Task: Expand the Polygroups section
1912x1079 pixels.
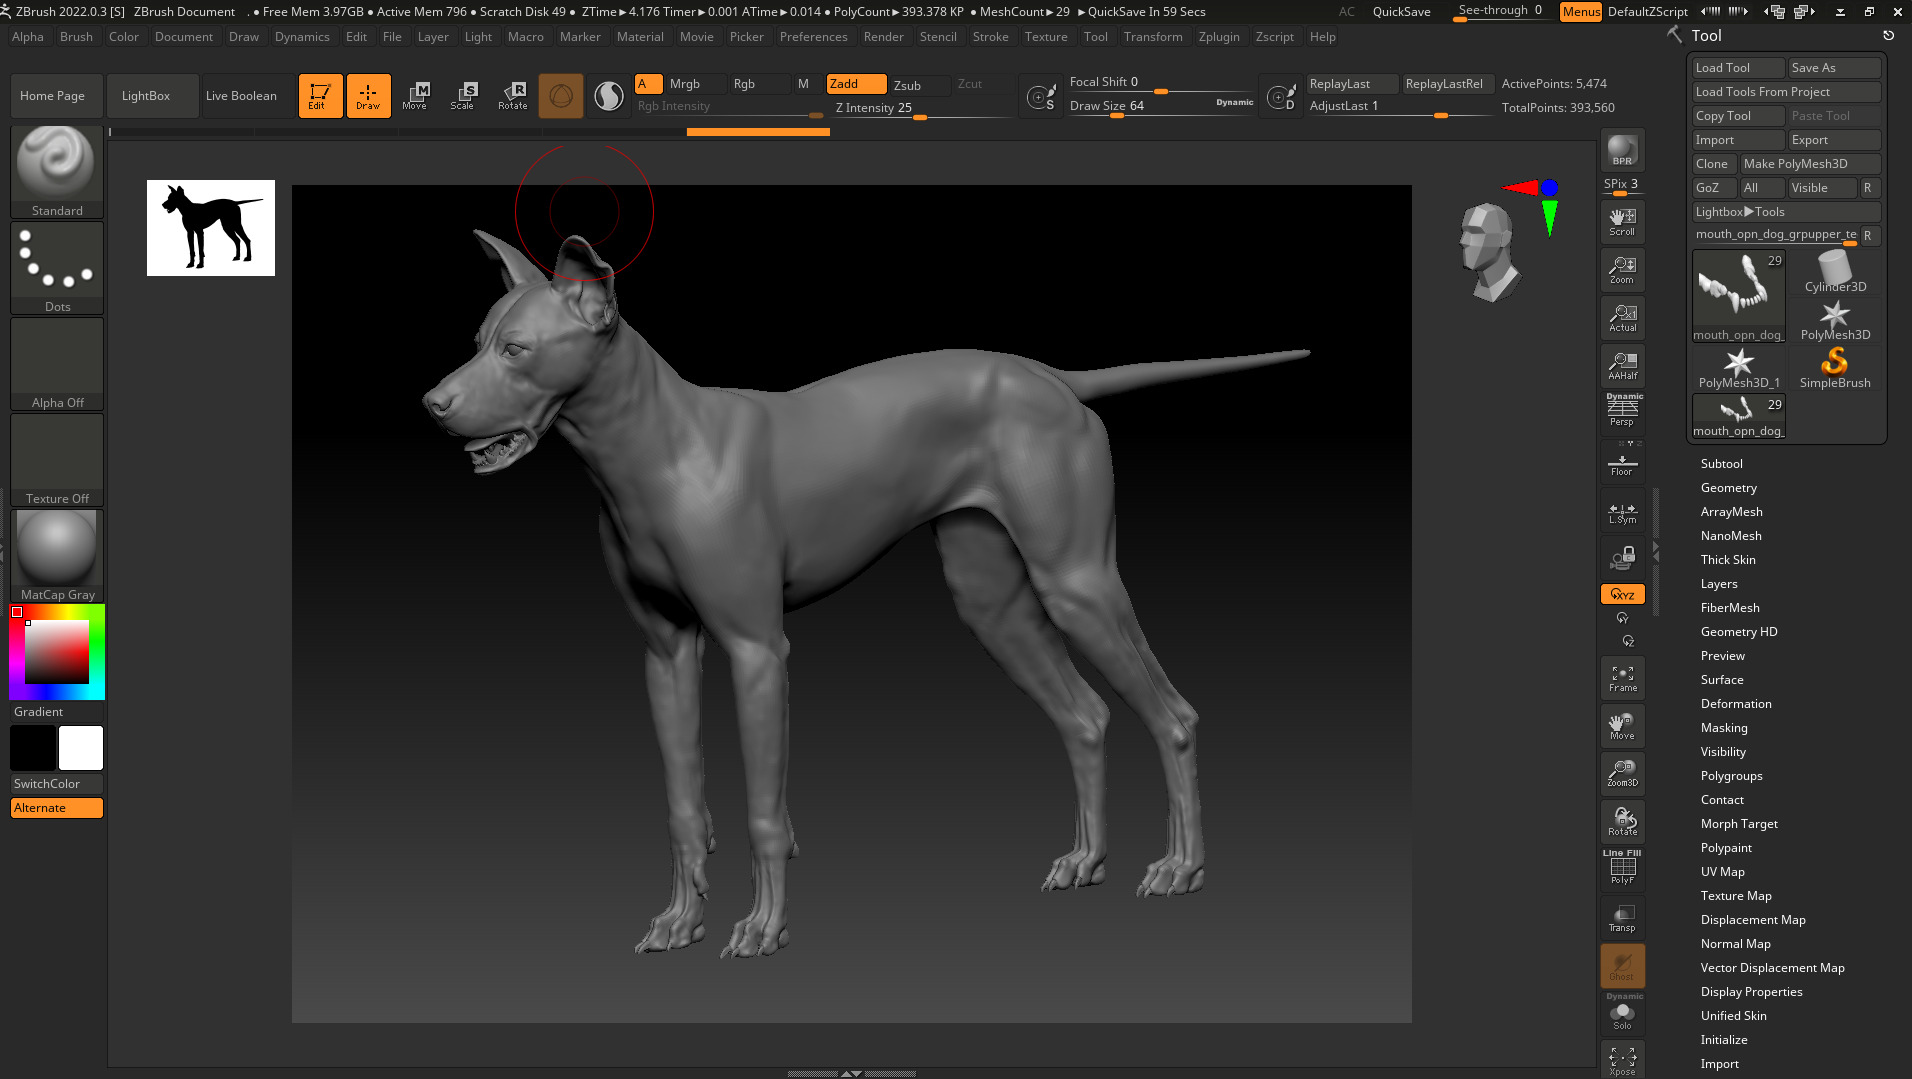Action: coord(1731,776)
